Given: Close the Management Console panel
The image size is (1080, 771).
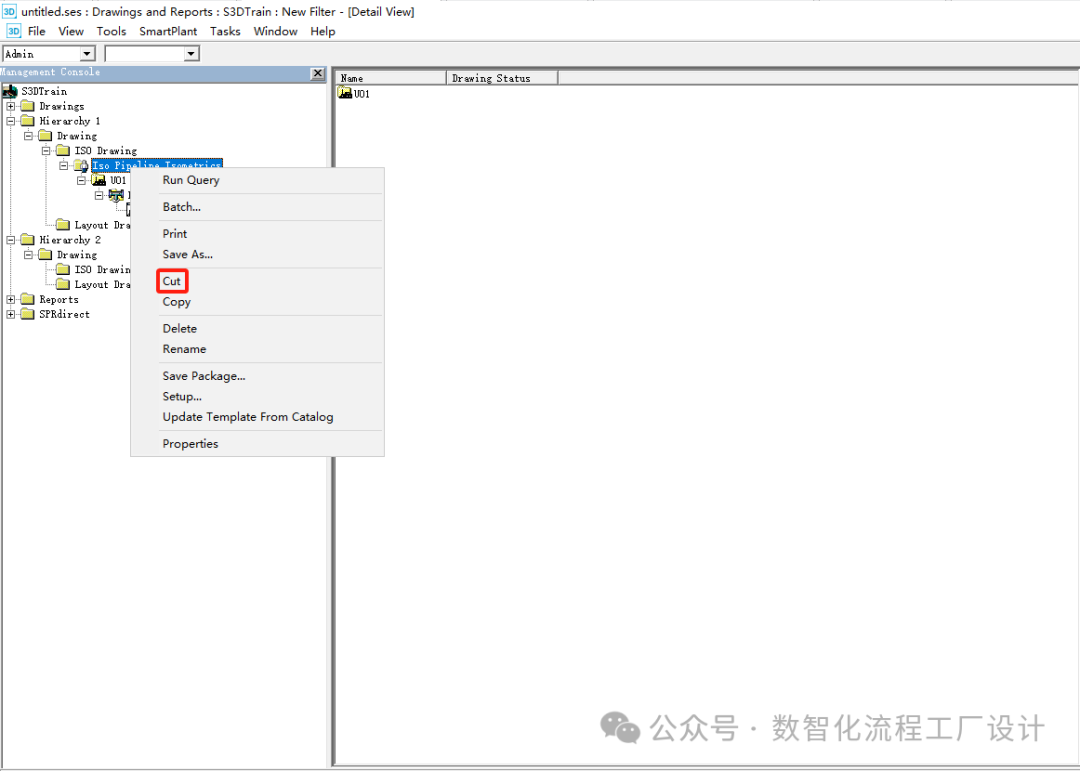Looking at the screenshot, I should 318,73.
